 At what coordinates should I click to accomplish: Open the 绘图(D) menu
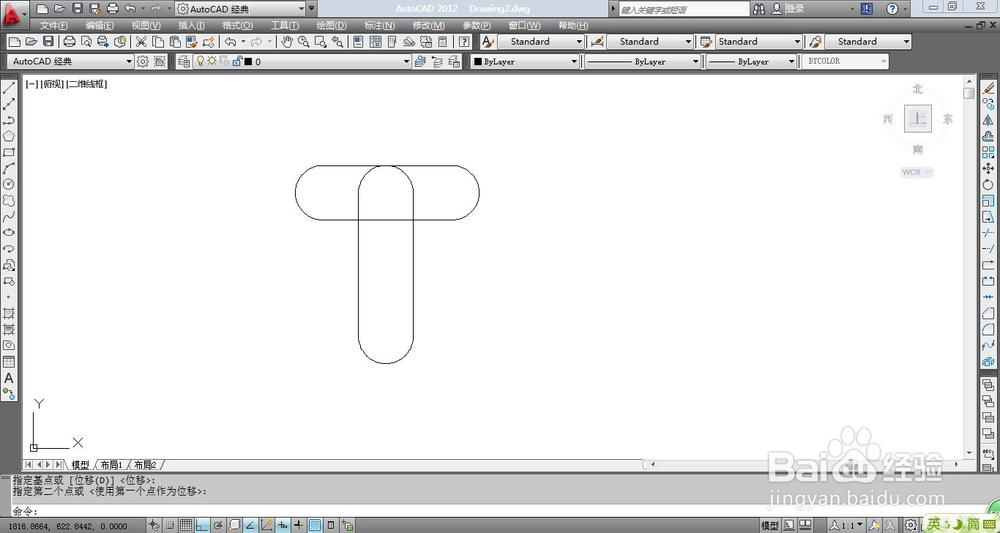pos(332,26)
